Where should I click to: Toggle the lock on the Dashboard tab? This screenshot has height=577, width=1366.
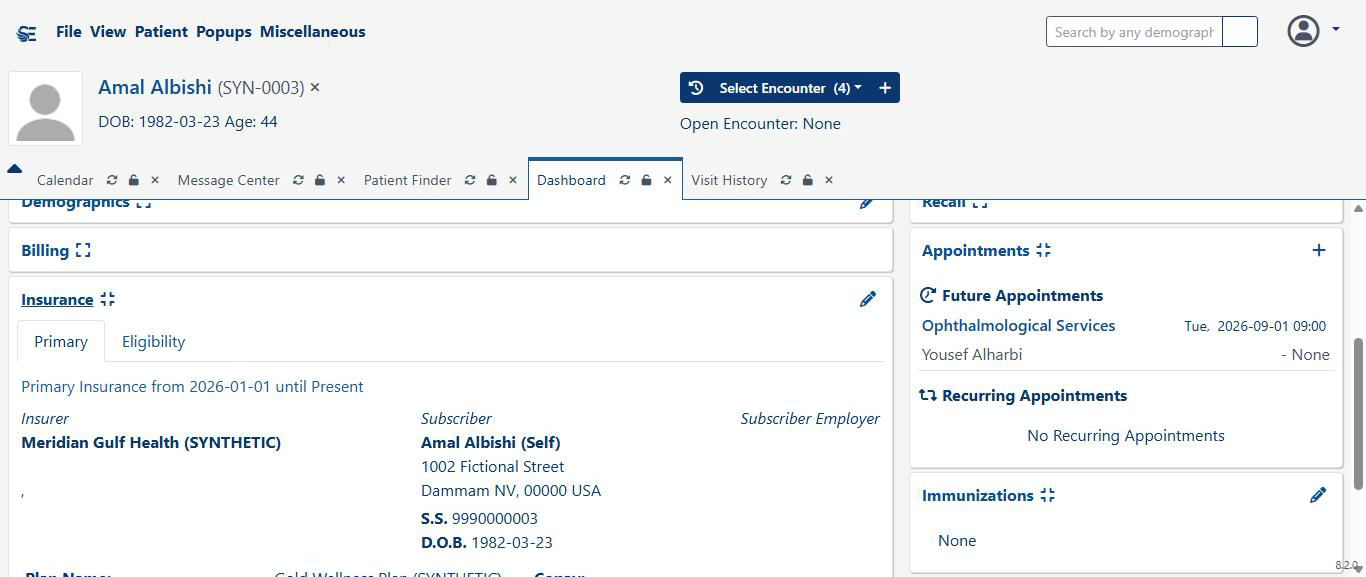click(647, 180)
